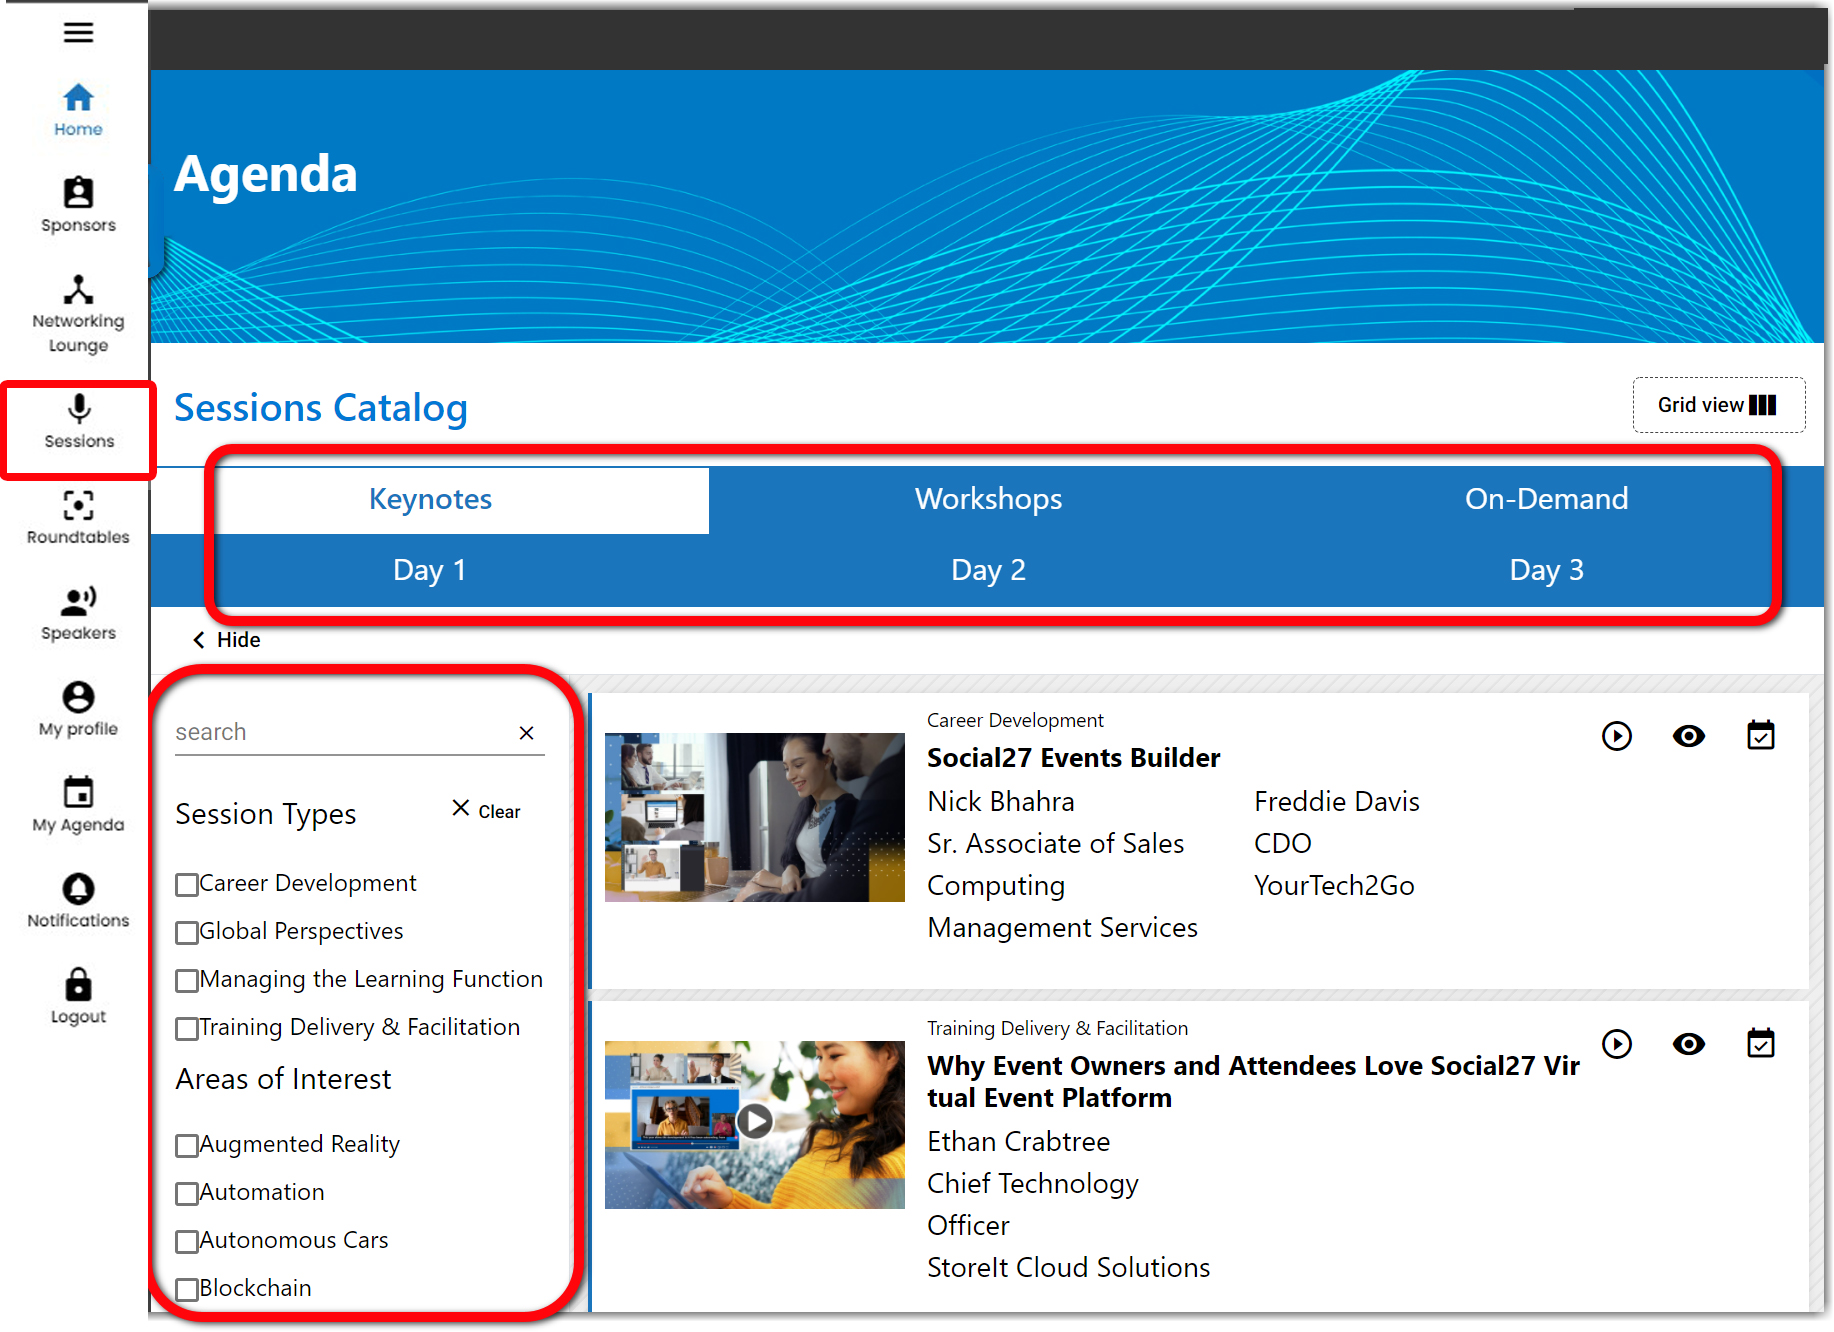Click the Sessions Catalog heading
This screenshot has width=1834, height=1332.
tap(321, 408)
